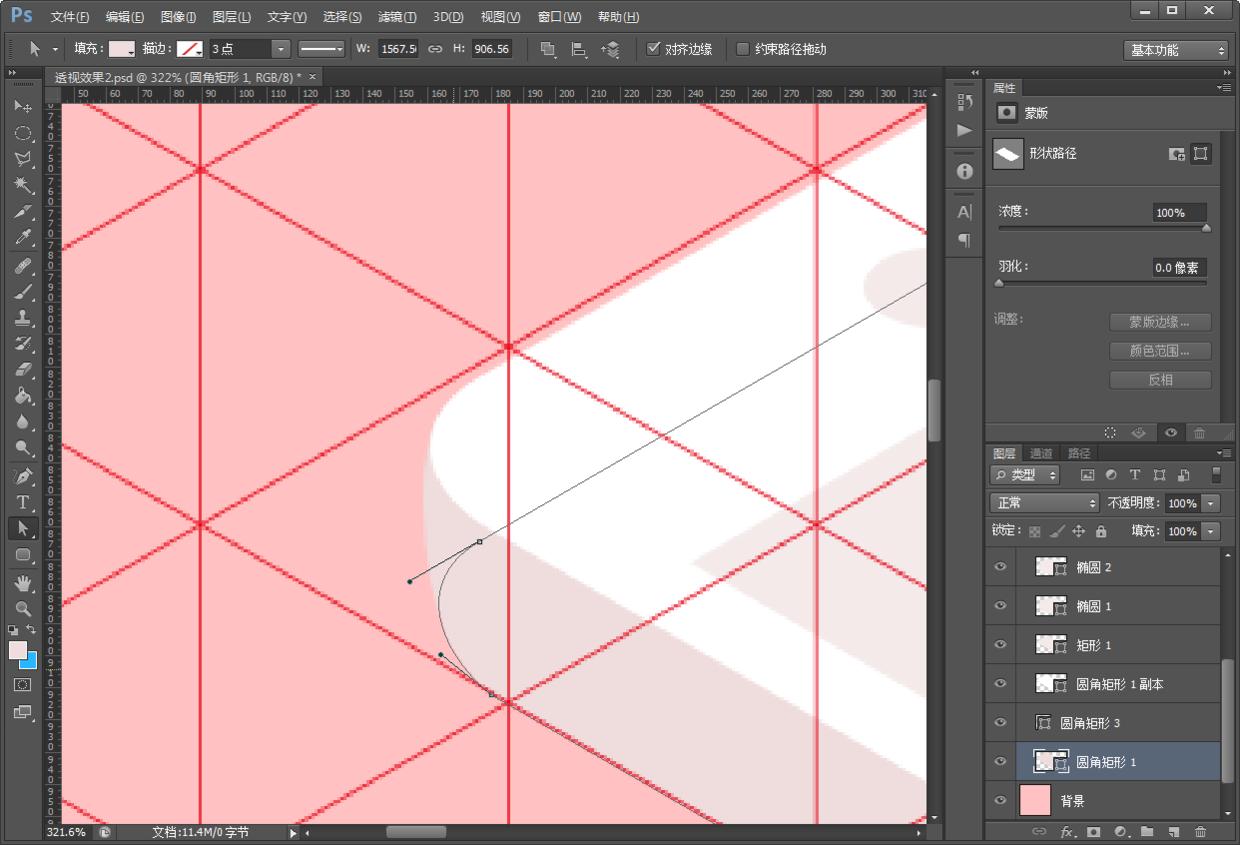Image resolution: width=1240 pixels, height=845 pixels.
Task: Expand the stroke width 3 点 dropdown
Action: pos(281,49)
